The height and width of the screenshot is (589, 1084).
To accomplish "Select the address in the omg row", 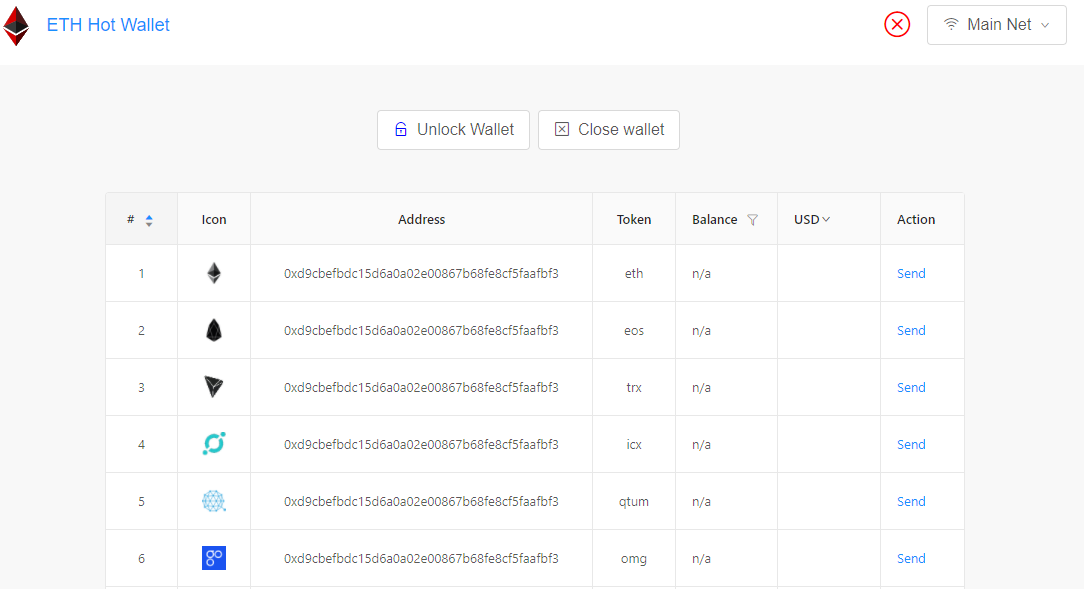I will click(x=421, y=558).
